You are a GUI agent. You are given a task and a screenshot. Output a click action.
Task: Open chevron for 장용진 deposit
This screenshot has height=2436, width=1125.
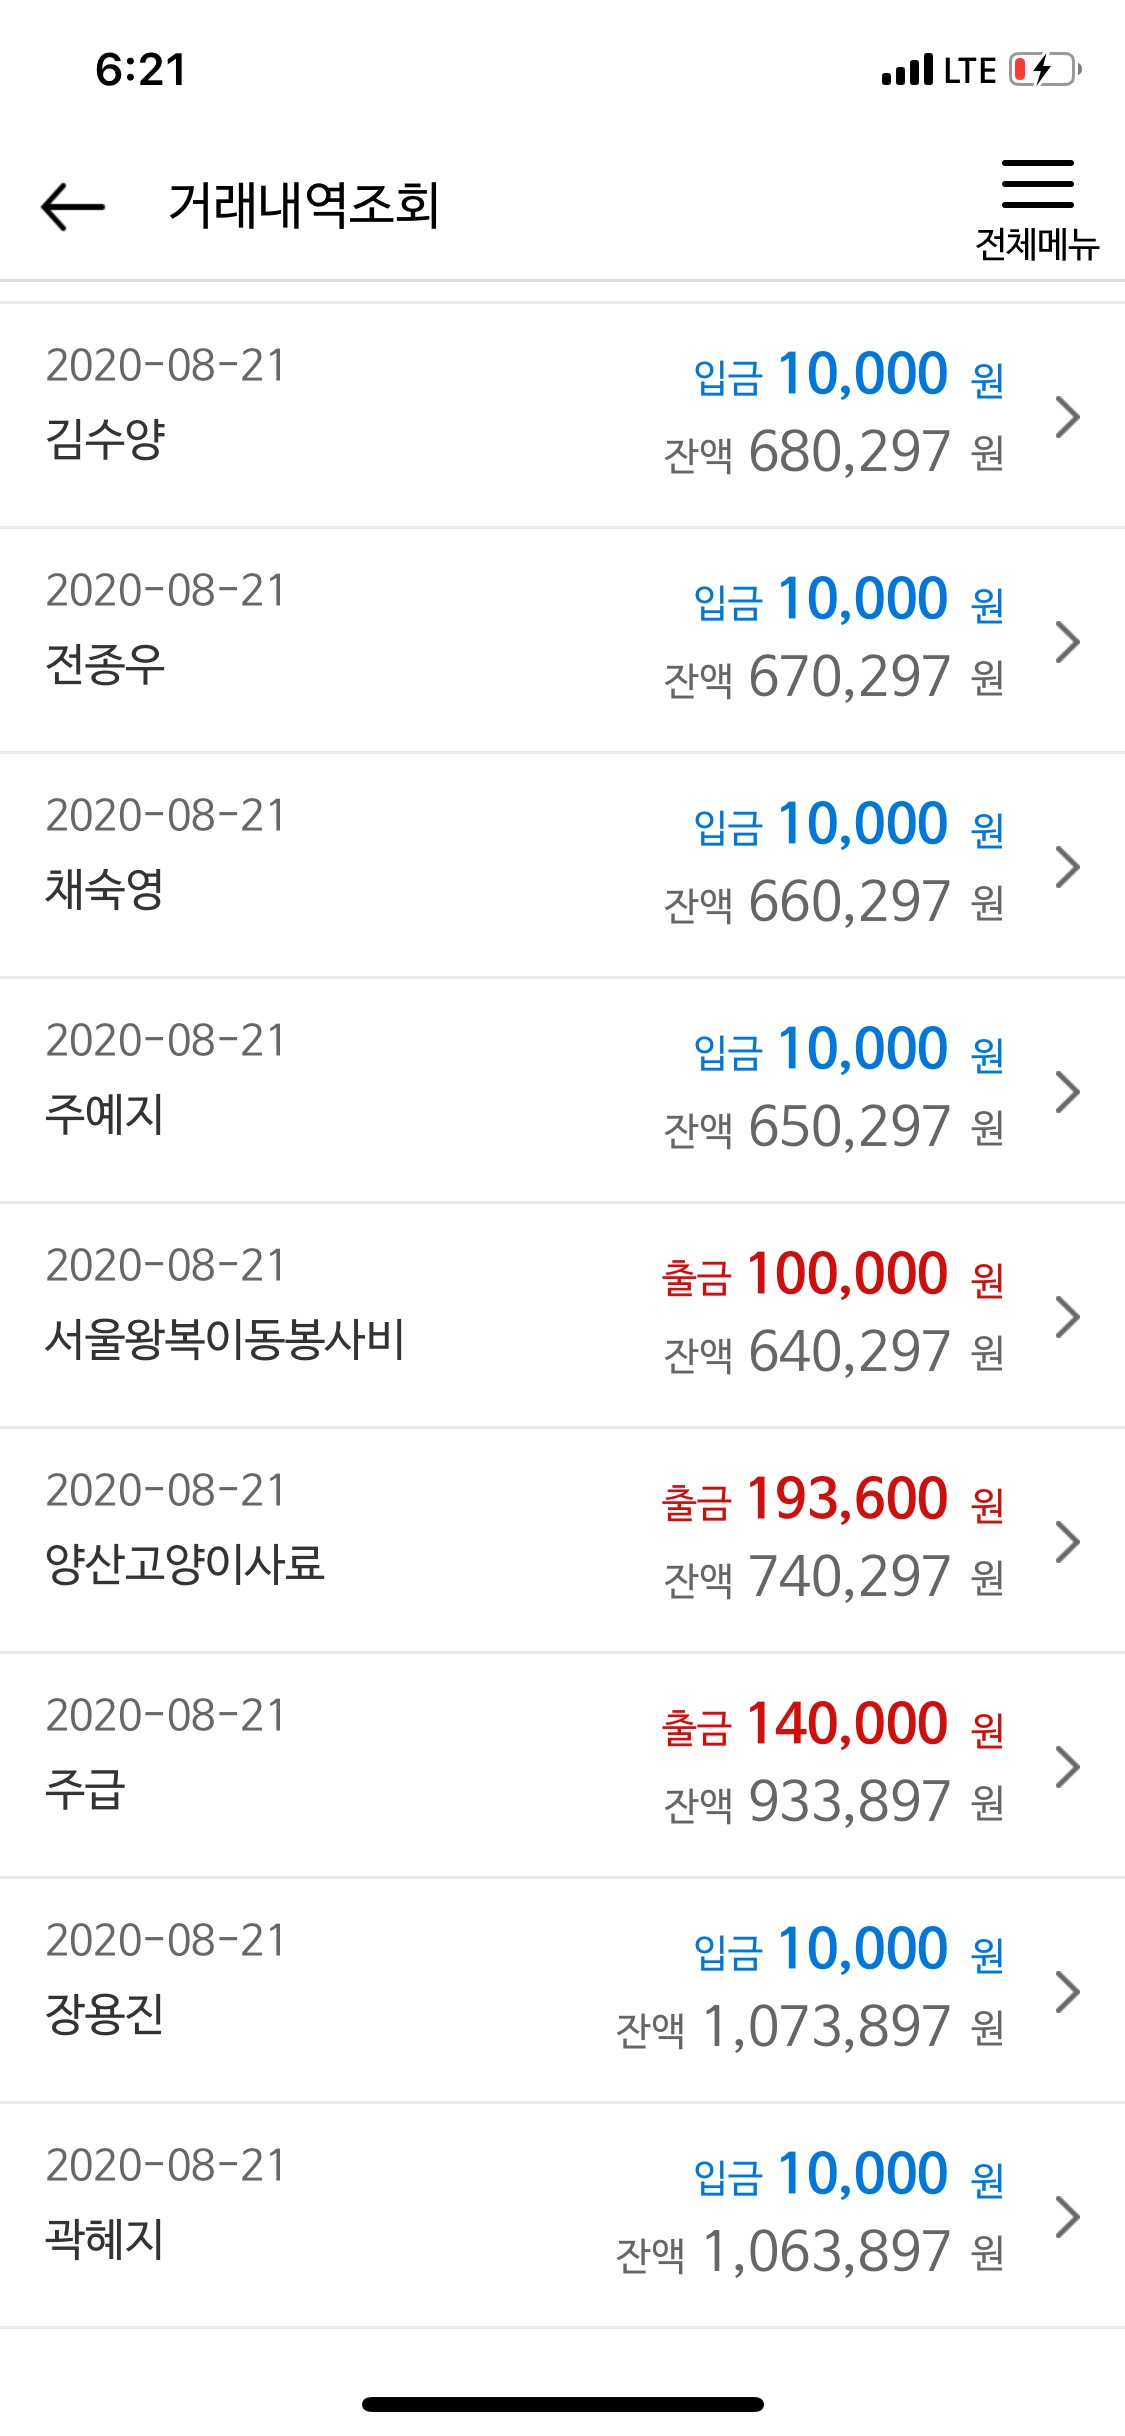[1068, 1991]
